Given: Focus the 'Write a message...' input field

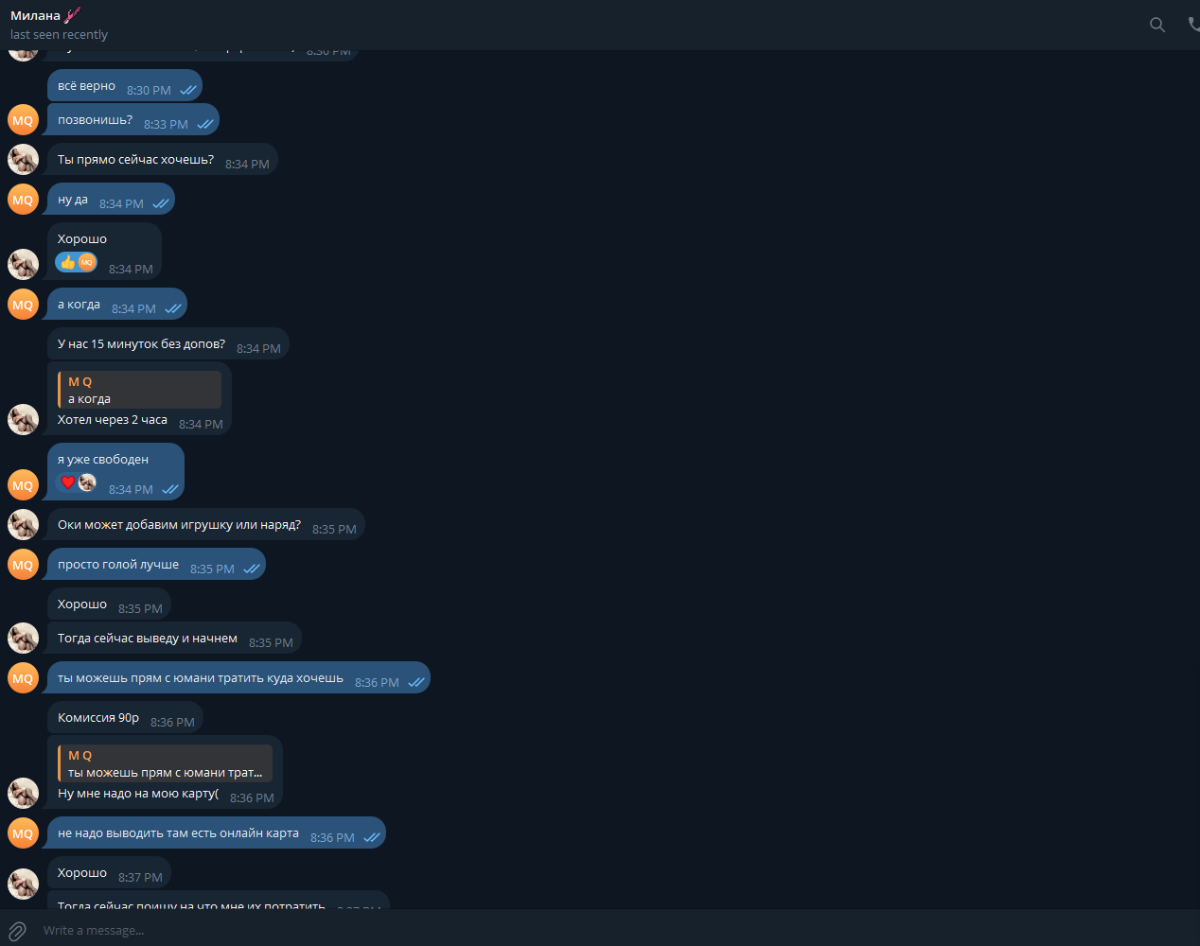Looking at the screenshot, I should (600, 930).
